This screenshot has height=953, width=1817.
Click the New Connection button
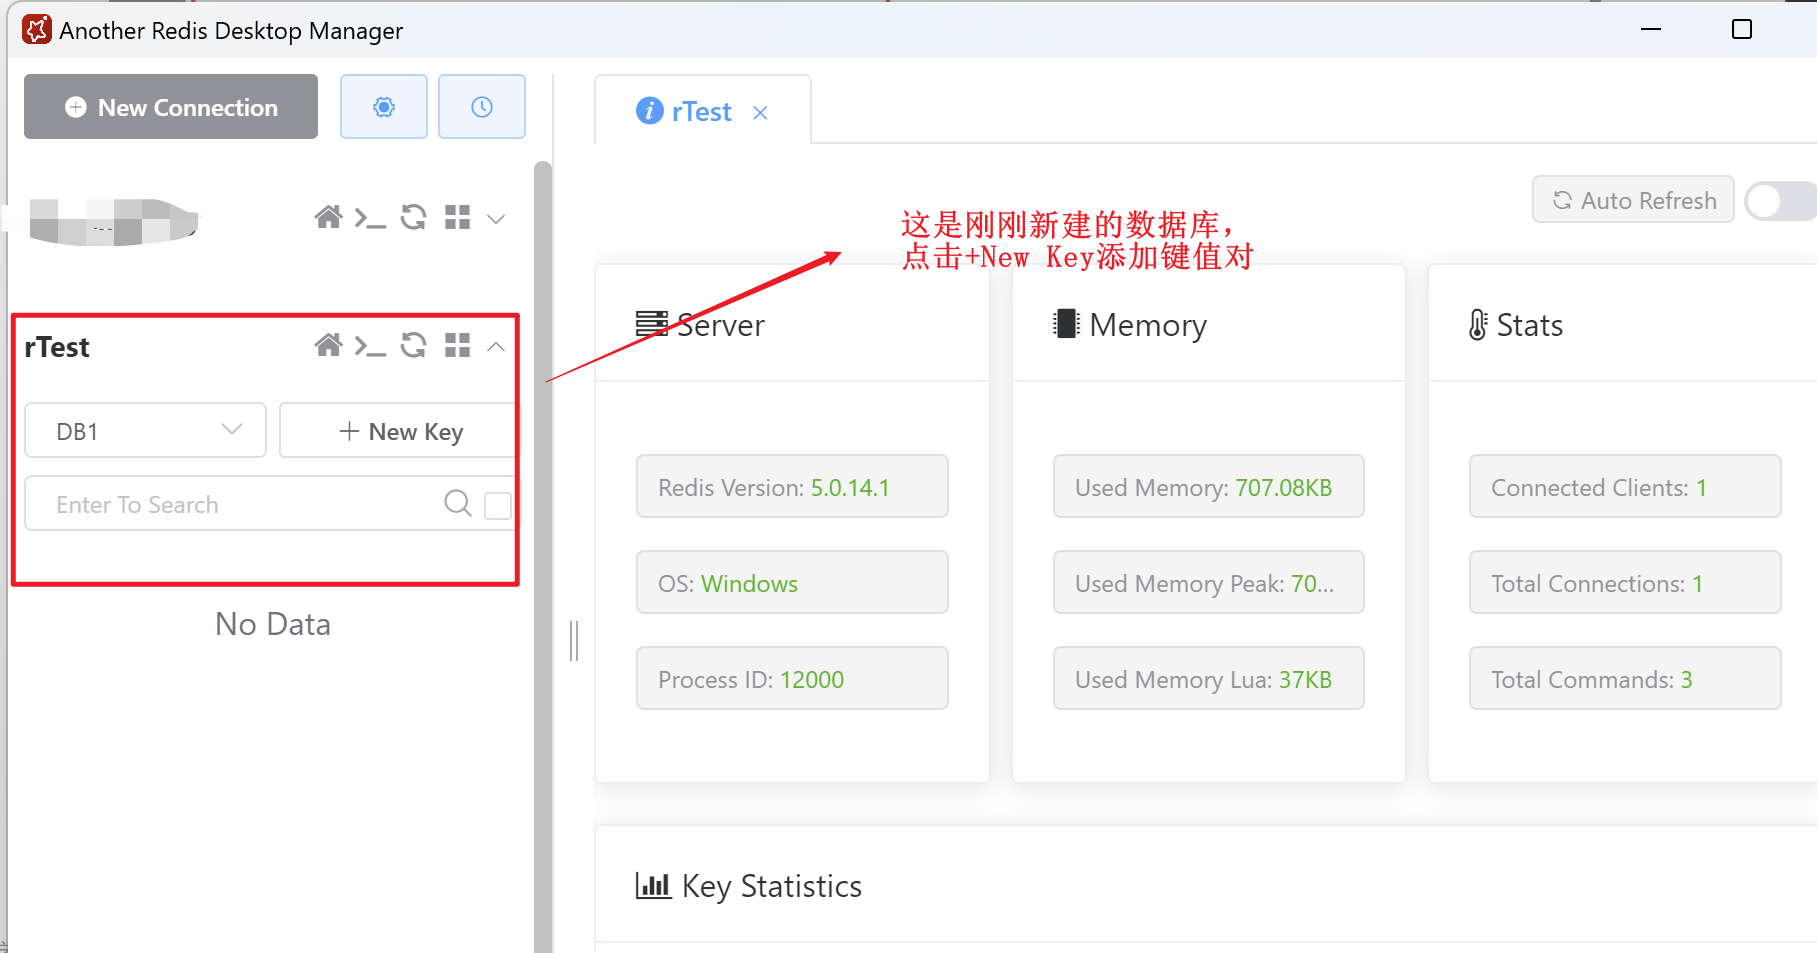[x=171, y=107]
